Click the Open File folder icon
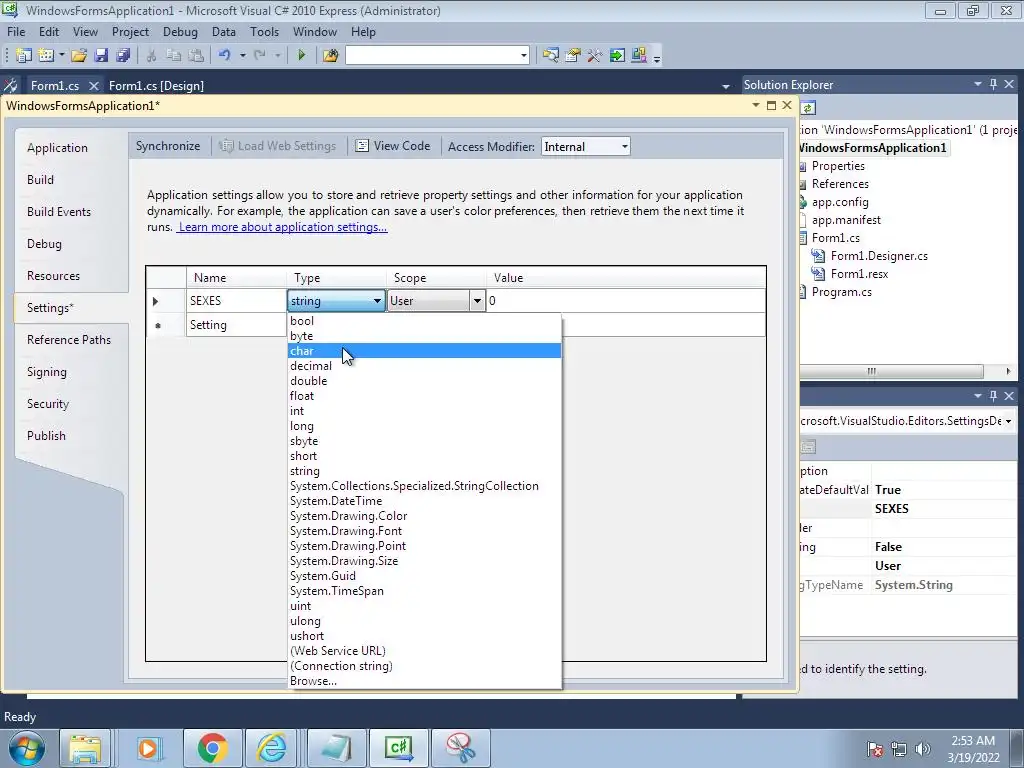 click(x=79, y=56)
